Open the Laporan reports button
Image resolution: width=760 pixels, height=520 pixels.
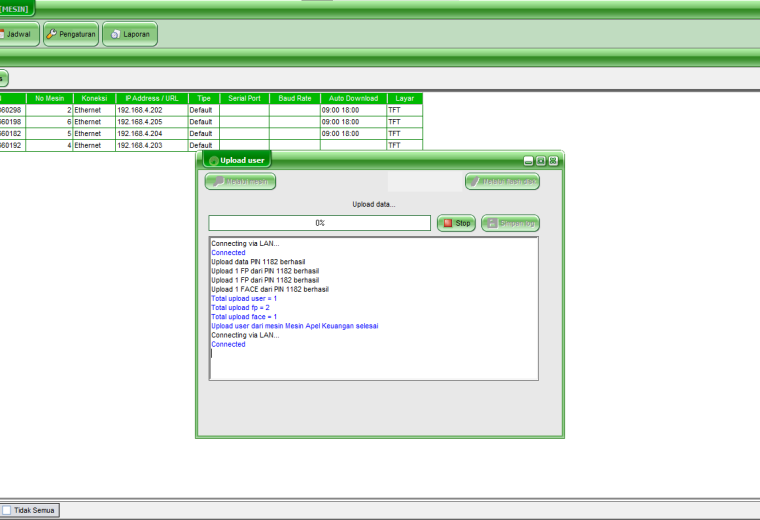[130, 34]
